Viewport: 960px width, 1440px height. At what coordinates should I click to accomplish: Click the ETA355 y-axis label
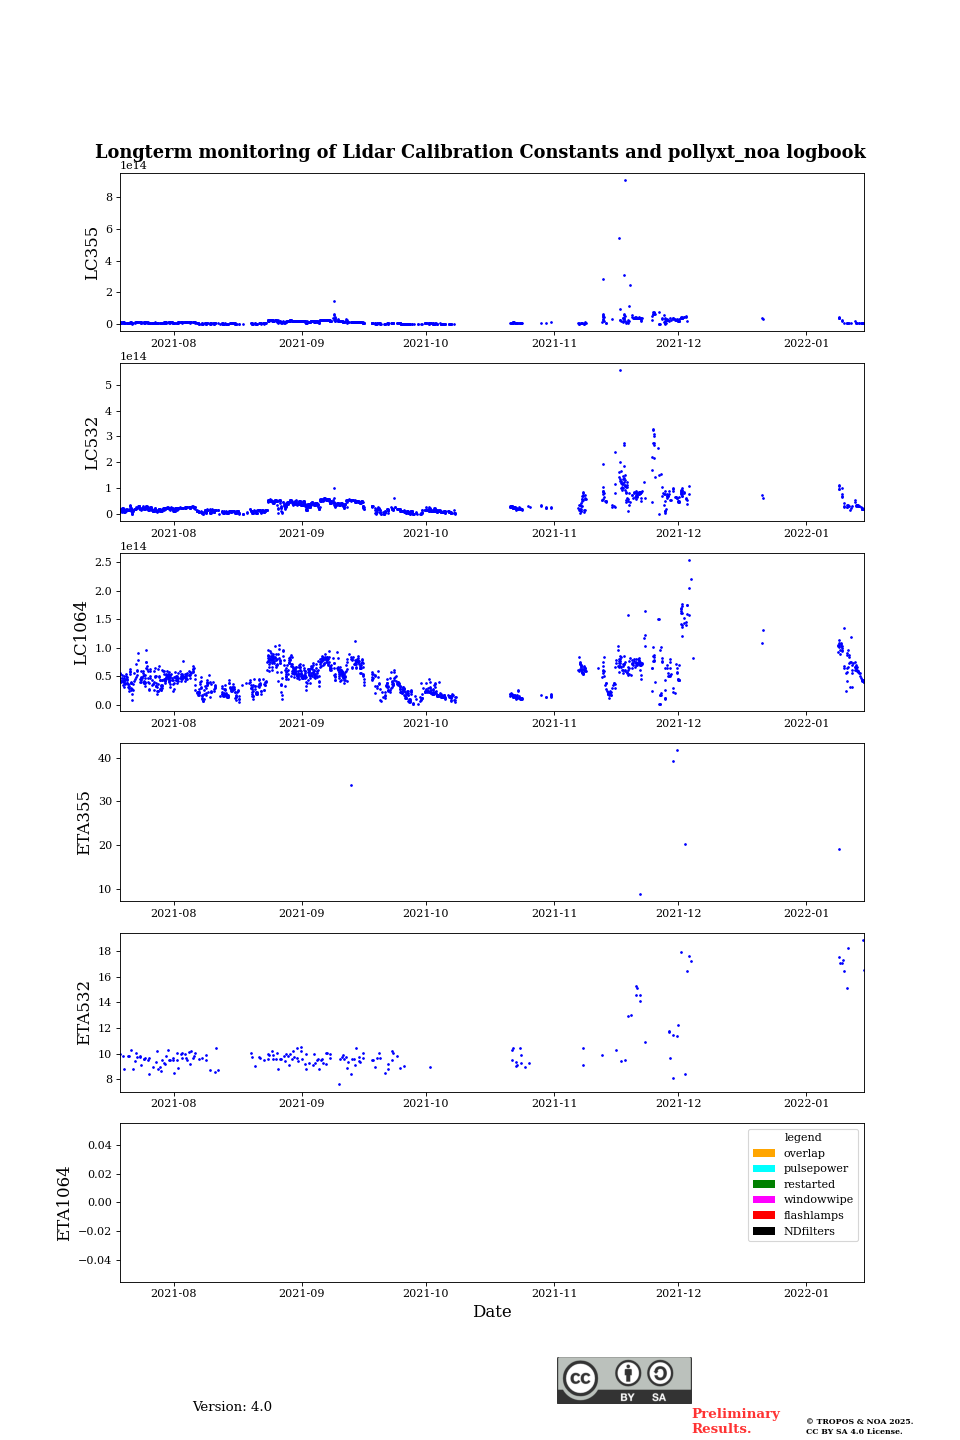point(84,823)
